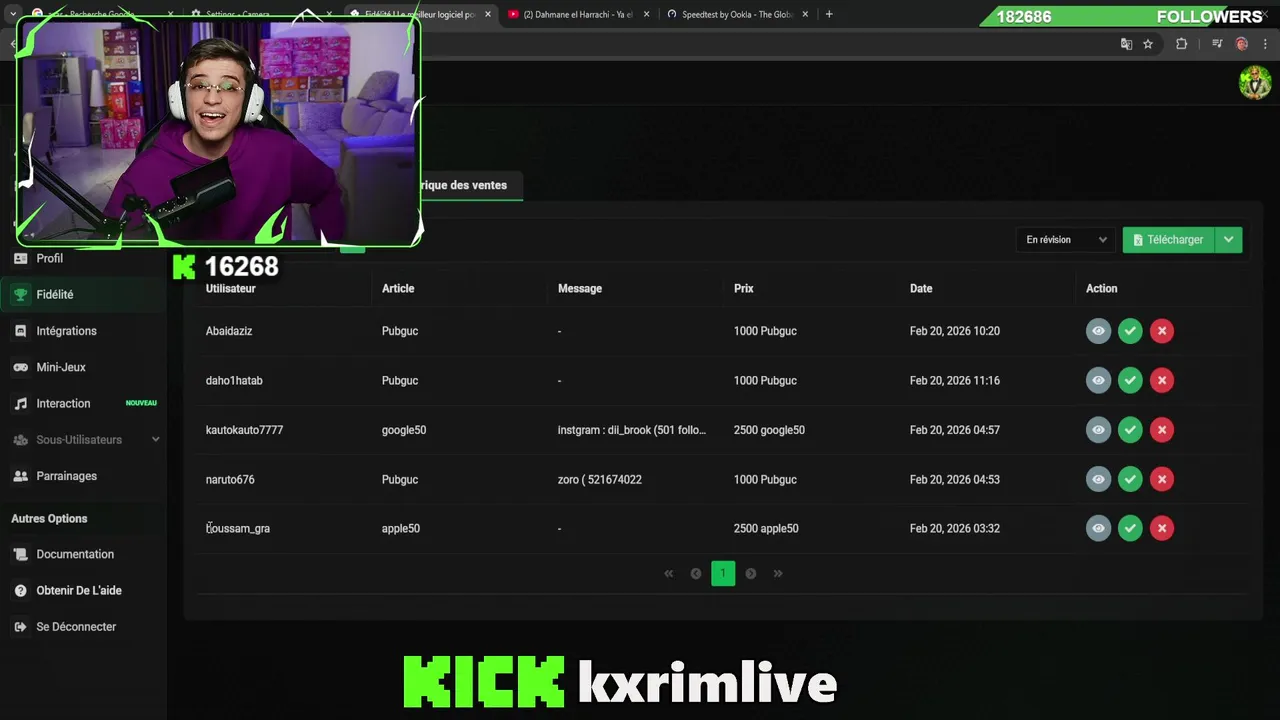Open a new browser tab
The width and height of the screenshot is (1280, 720).
pos(829,14)
